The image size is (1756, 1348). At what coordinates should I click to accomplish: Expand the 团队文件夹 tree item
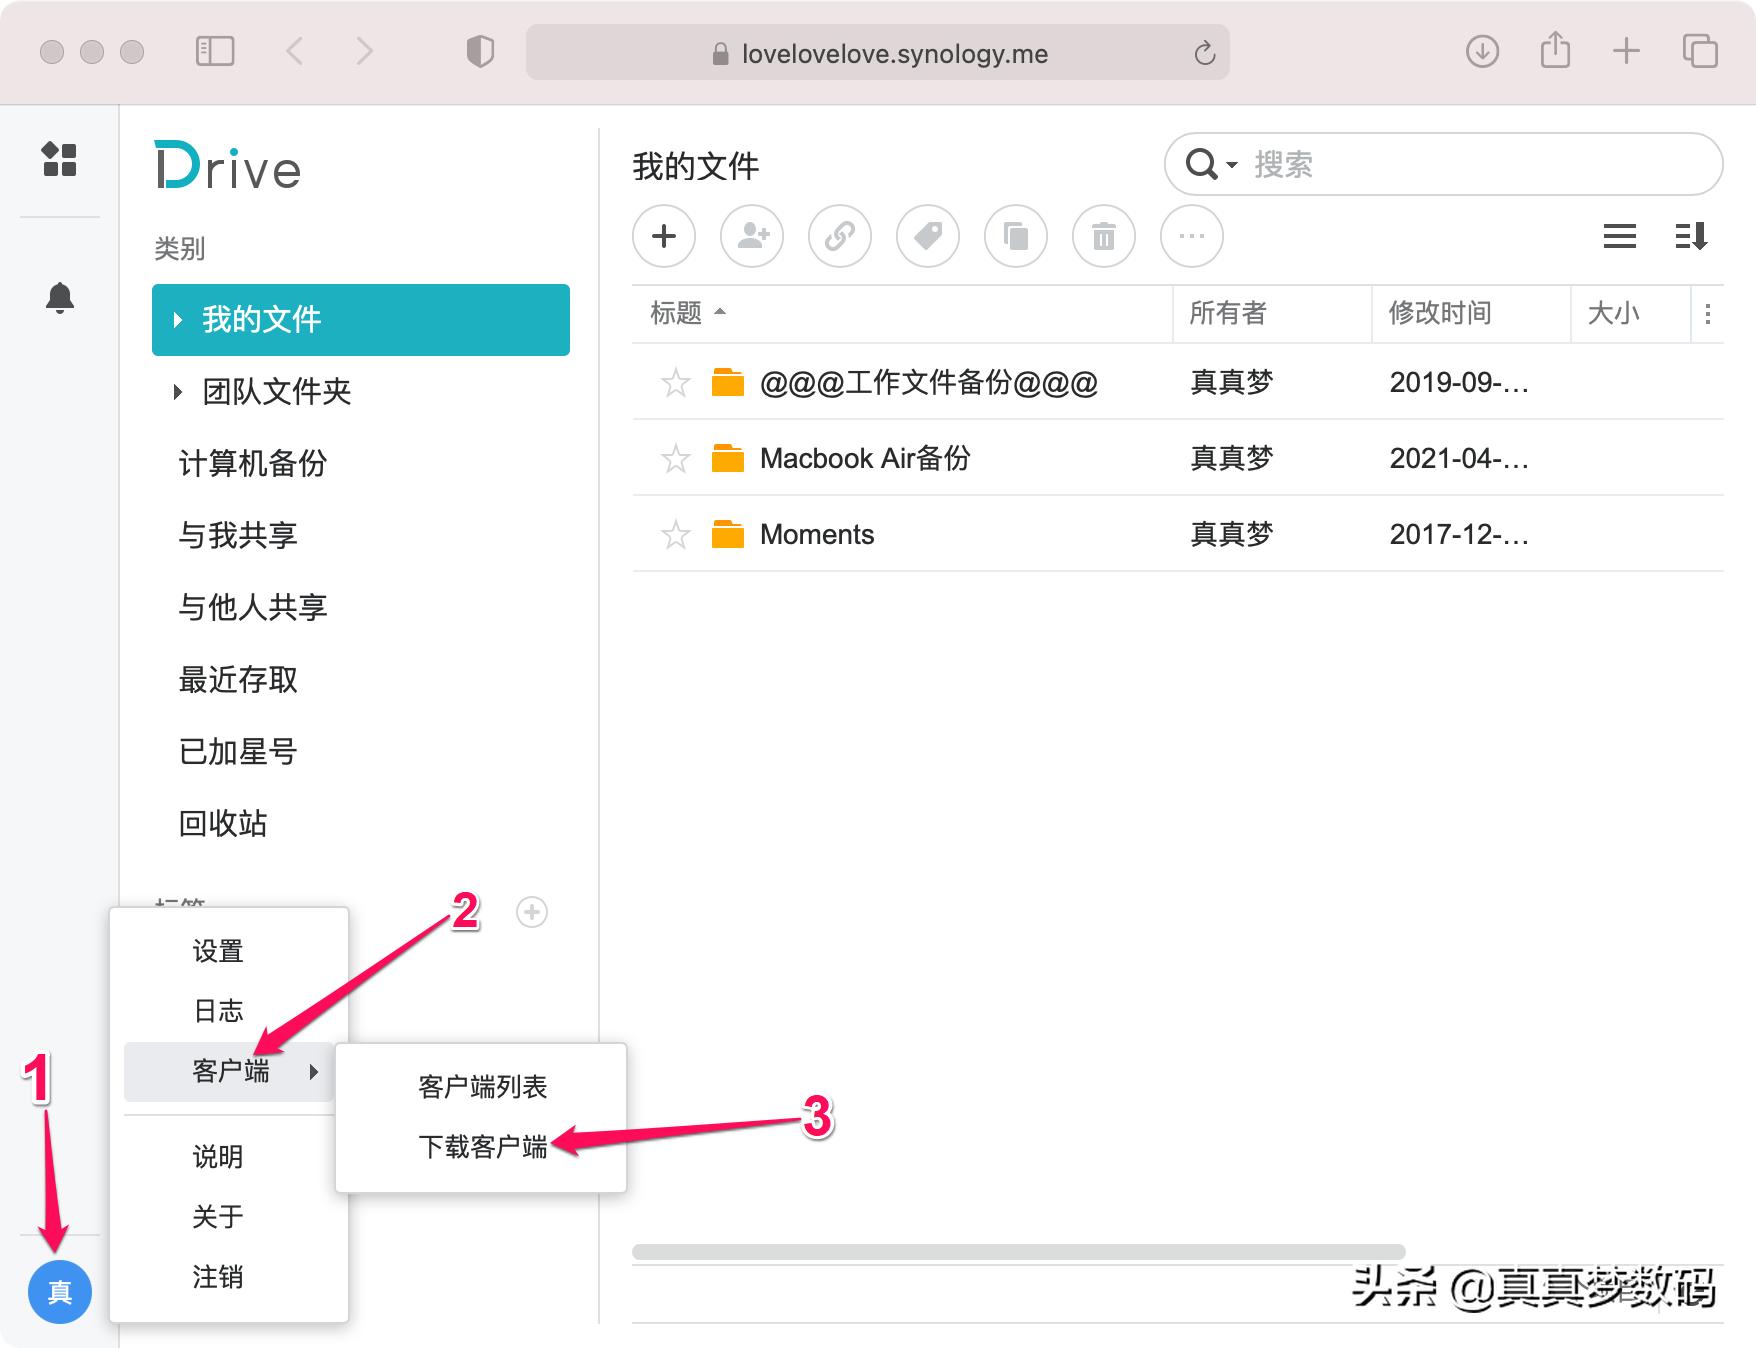tap(178, 391)
